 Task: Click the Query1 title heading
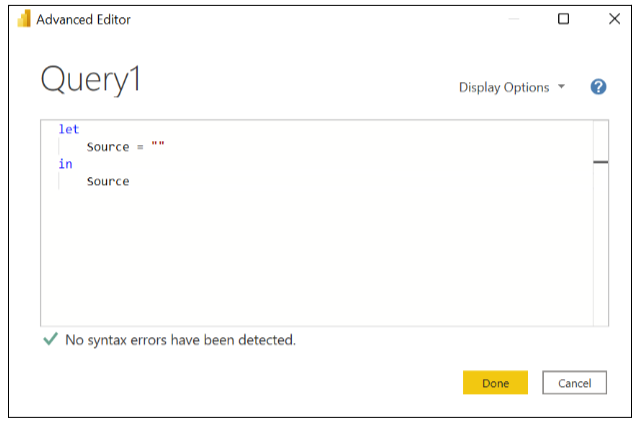[x=90, y=81]
